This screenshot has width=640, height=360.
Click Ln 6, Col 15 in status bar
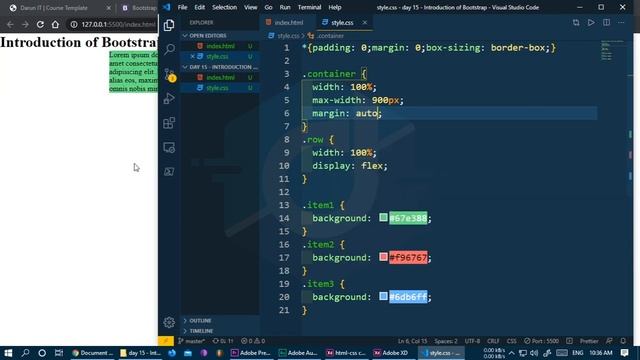(412, 341)
